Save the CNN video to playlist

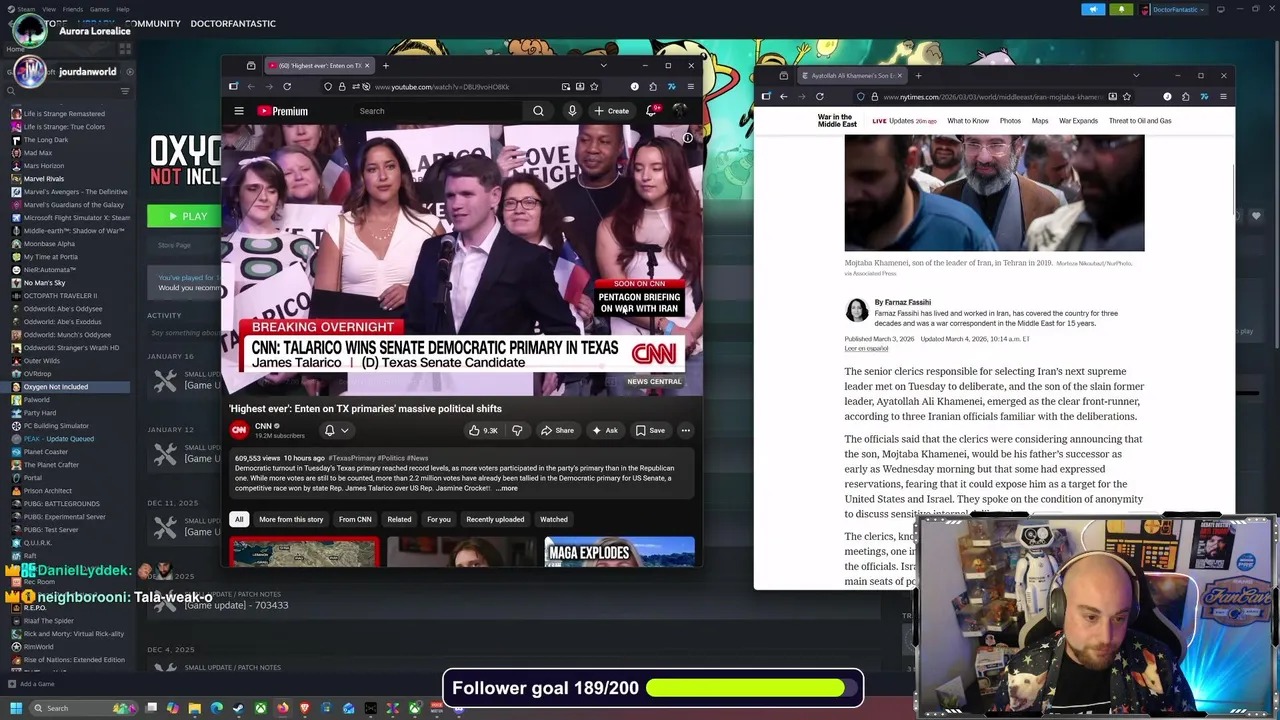(x=650, y=431)
